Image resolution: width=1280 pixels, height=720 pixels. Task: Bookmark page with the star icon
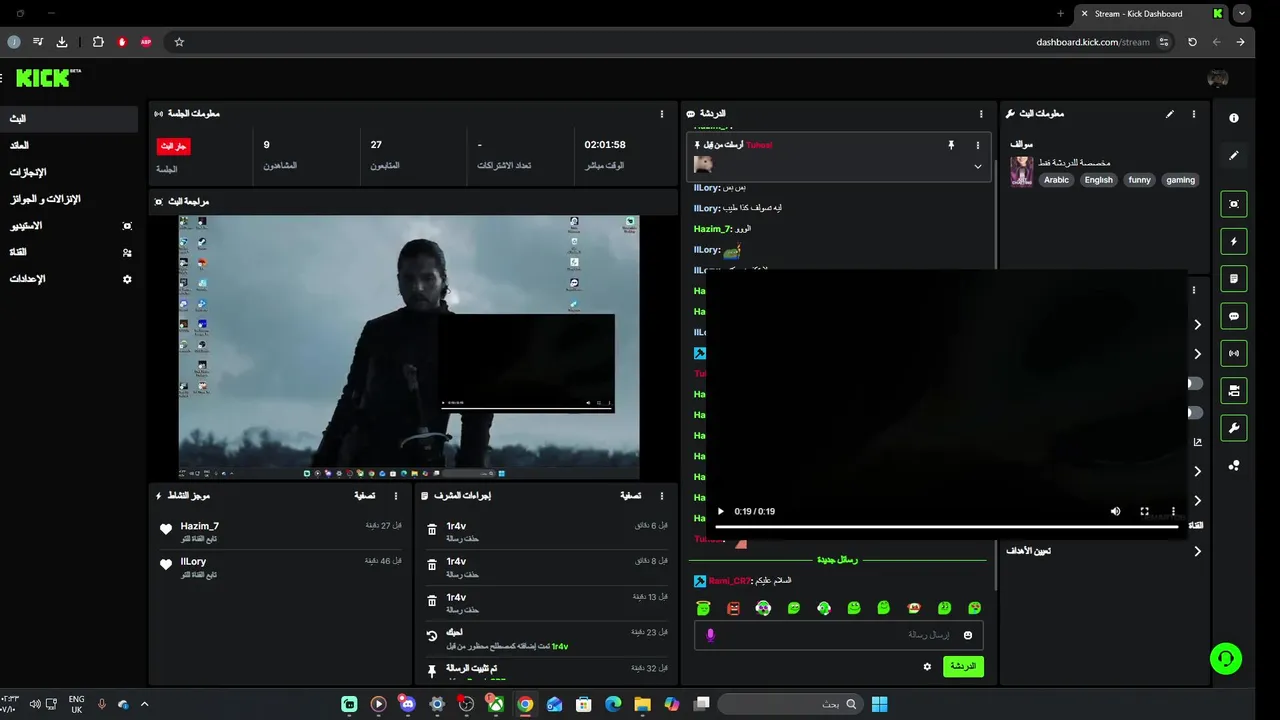pyautogui.click(x=179, y=42)
